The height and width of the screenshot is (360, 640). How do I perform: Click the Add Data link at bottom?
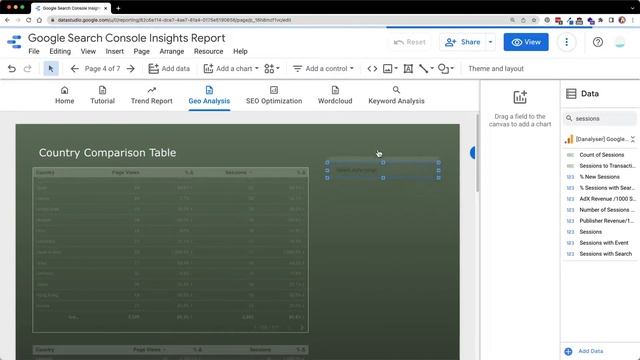click(x=591, y=351)
